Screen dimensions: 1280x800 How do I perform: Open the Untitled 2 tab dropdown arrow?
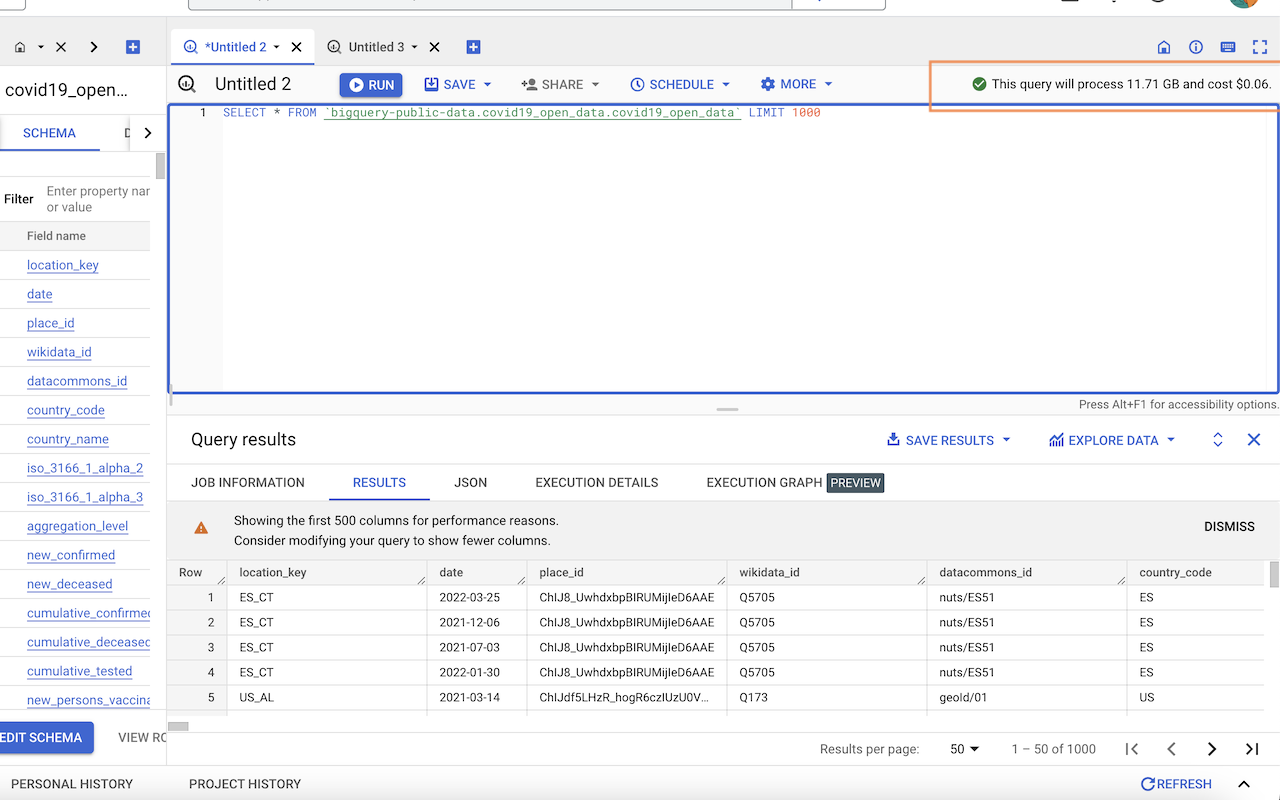[x=277, y=47]
